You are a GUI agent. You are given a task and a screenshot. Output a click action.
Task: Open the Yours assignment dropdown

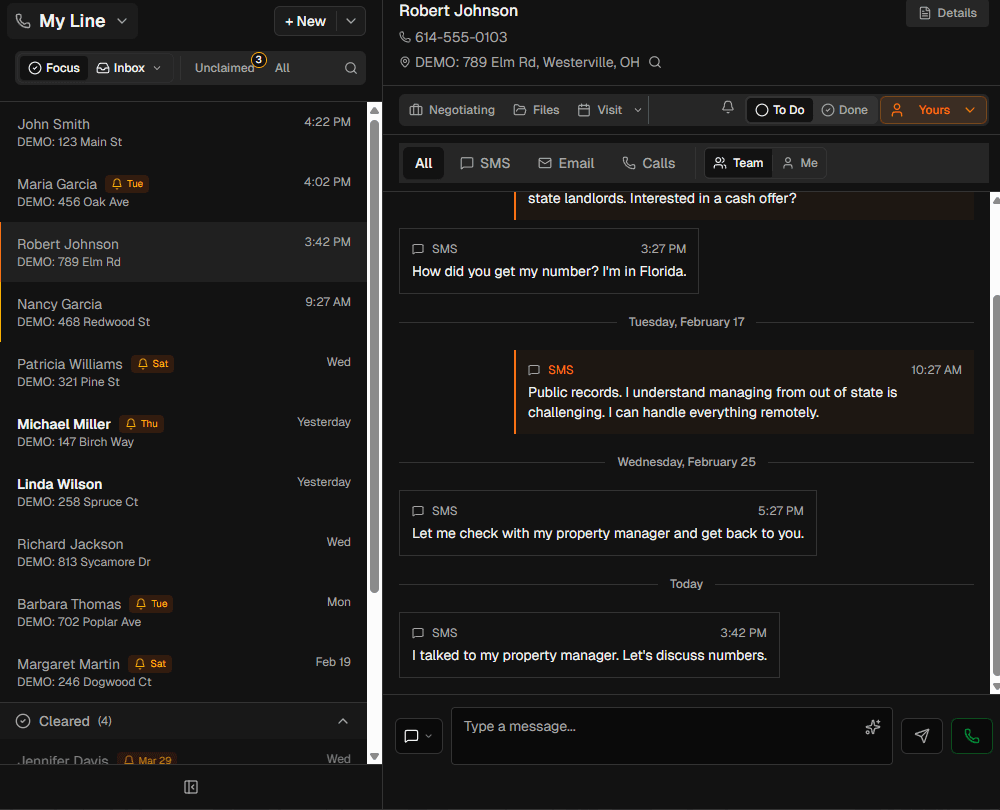point(934,110)
